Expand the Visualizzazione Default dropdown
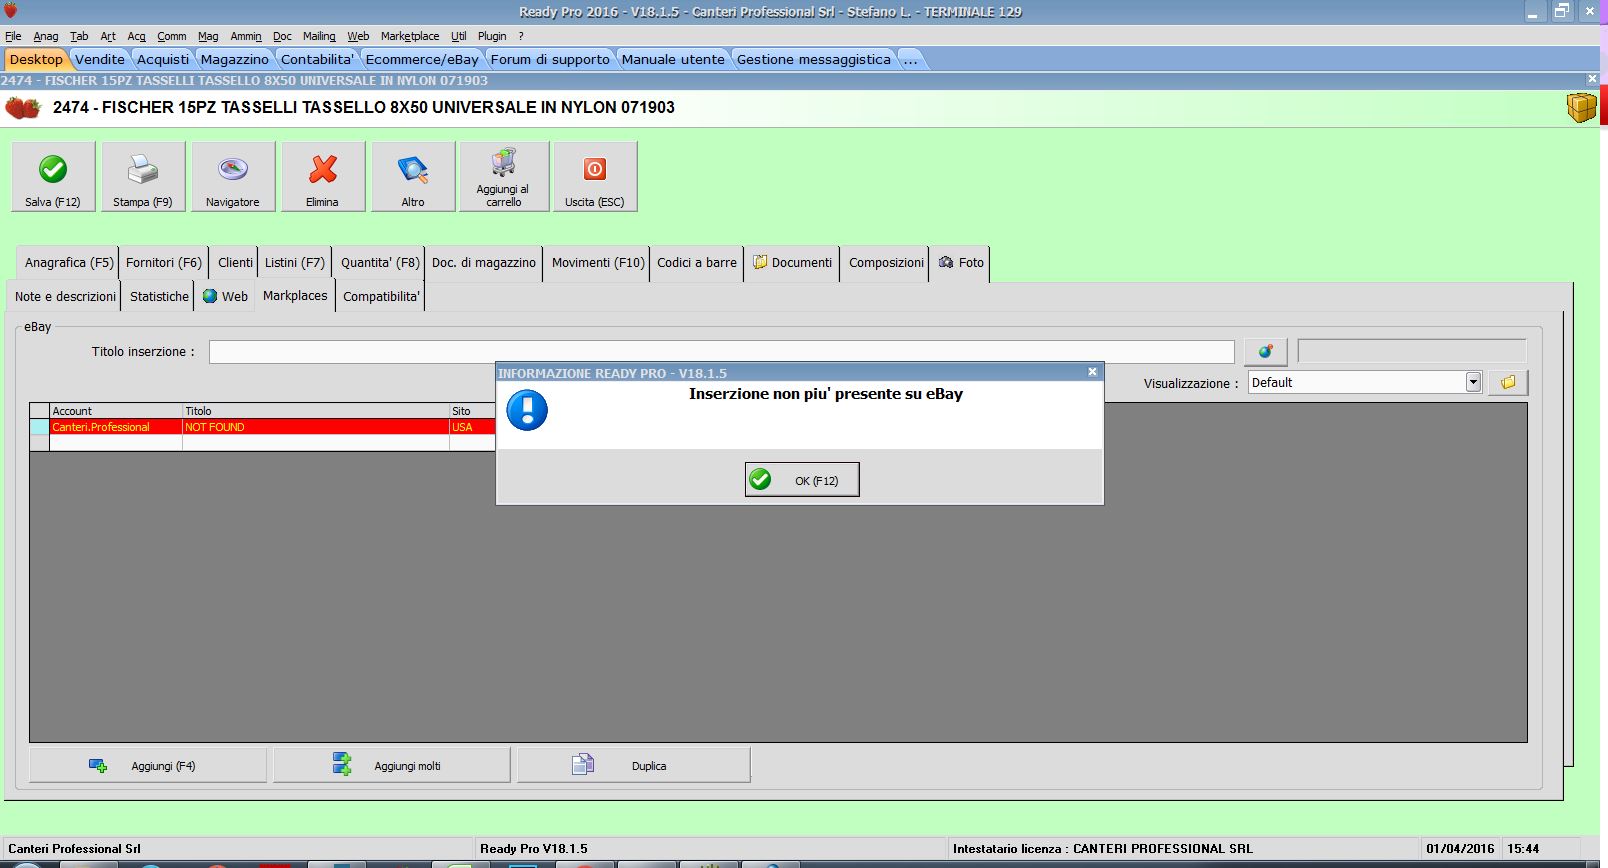 [x=1473, y=382]
